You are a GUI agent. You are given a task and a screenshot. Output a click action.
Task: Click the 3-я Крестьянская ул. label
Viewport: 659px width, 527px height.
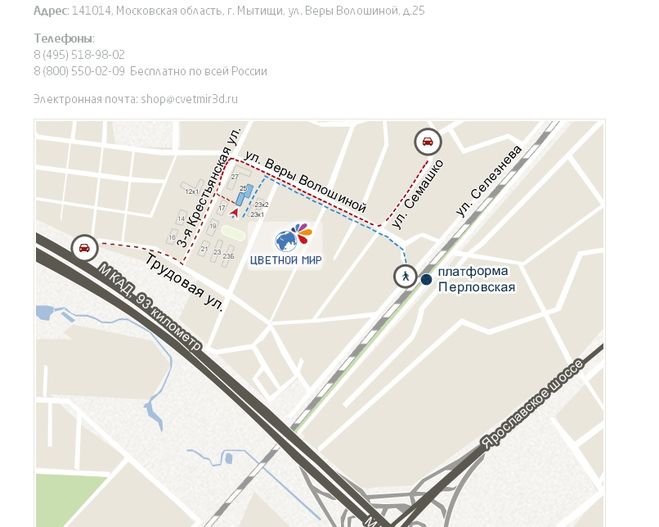[x=209, y=188]
